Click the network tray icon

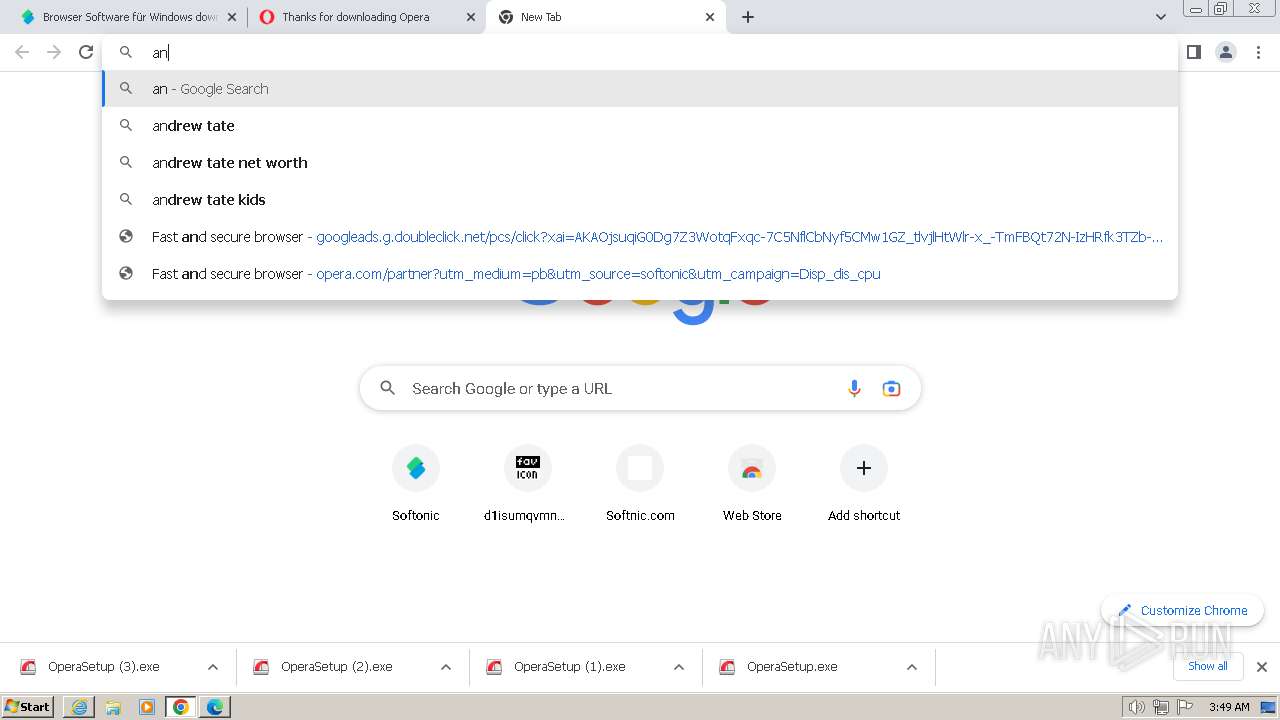(x=1161, y=707)
